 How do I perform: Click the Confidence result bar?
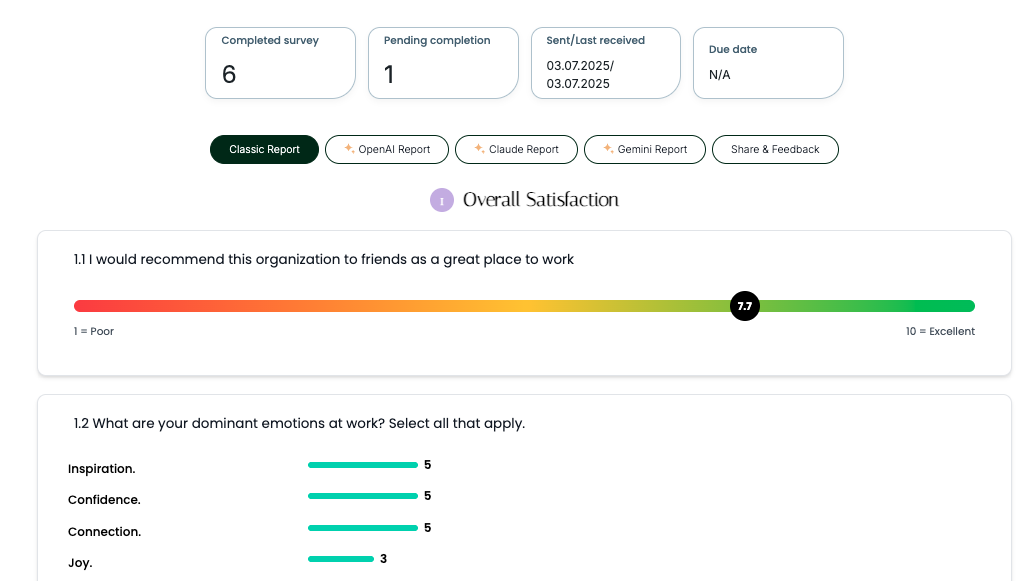(x=363, y=496)
